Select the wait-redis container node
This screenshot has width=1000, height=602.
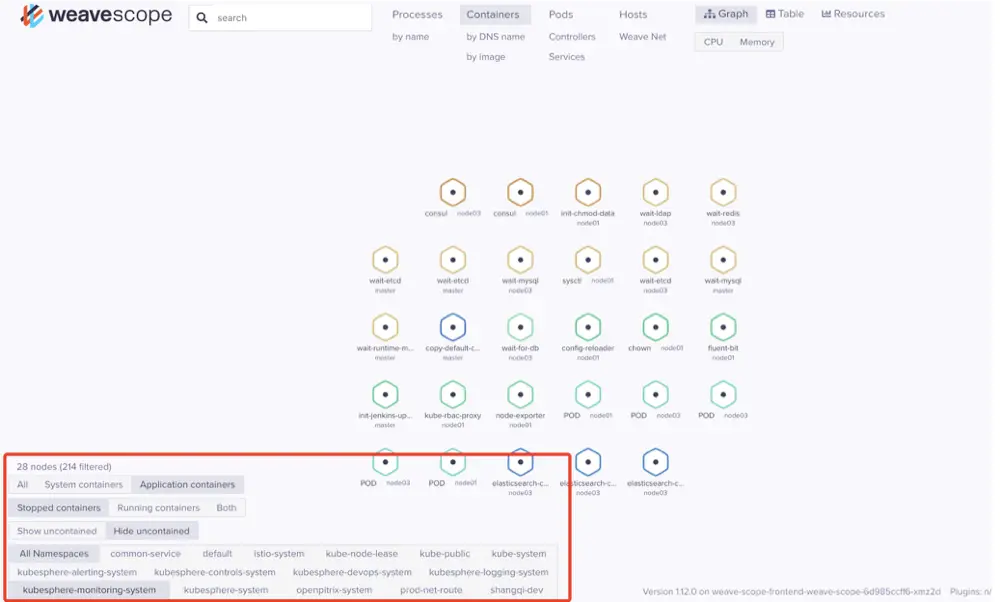[x=723, y=192]
